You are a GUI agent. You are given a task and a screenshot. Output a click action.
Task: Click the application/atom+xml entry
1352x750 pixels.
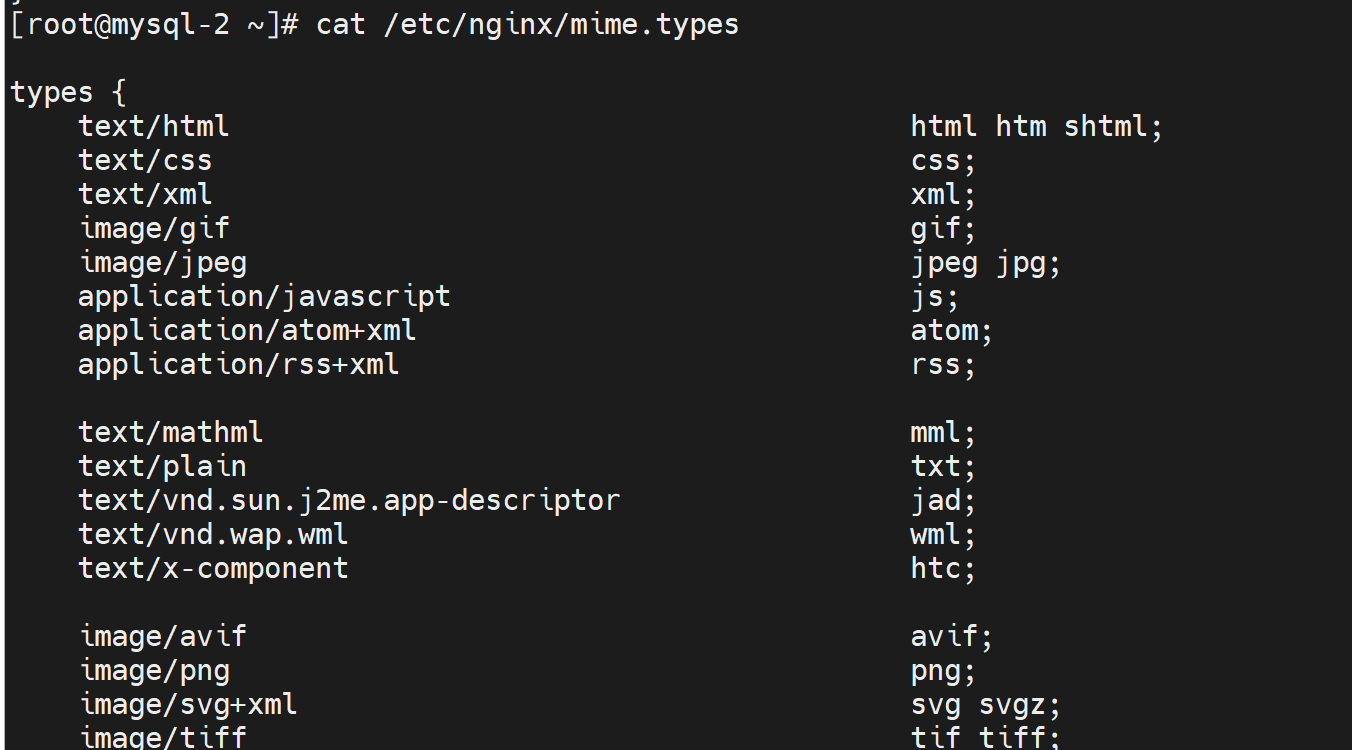[x=247, y=331]
